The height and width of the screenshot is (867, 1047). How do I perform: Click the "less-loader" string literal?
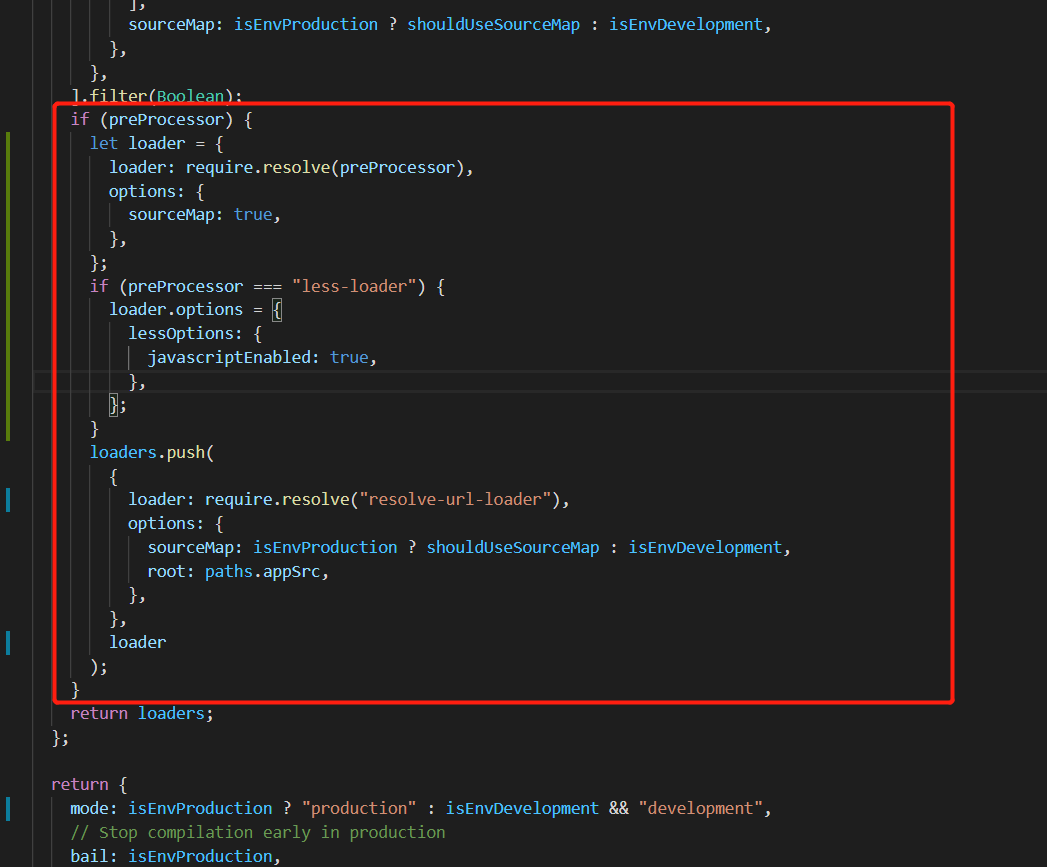(x=354, y=287)
